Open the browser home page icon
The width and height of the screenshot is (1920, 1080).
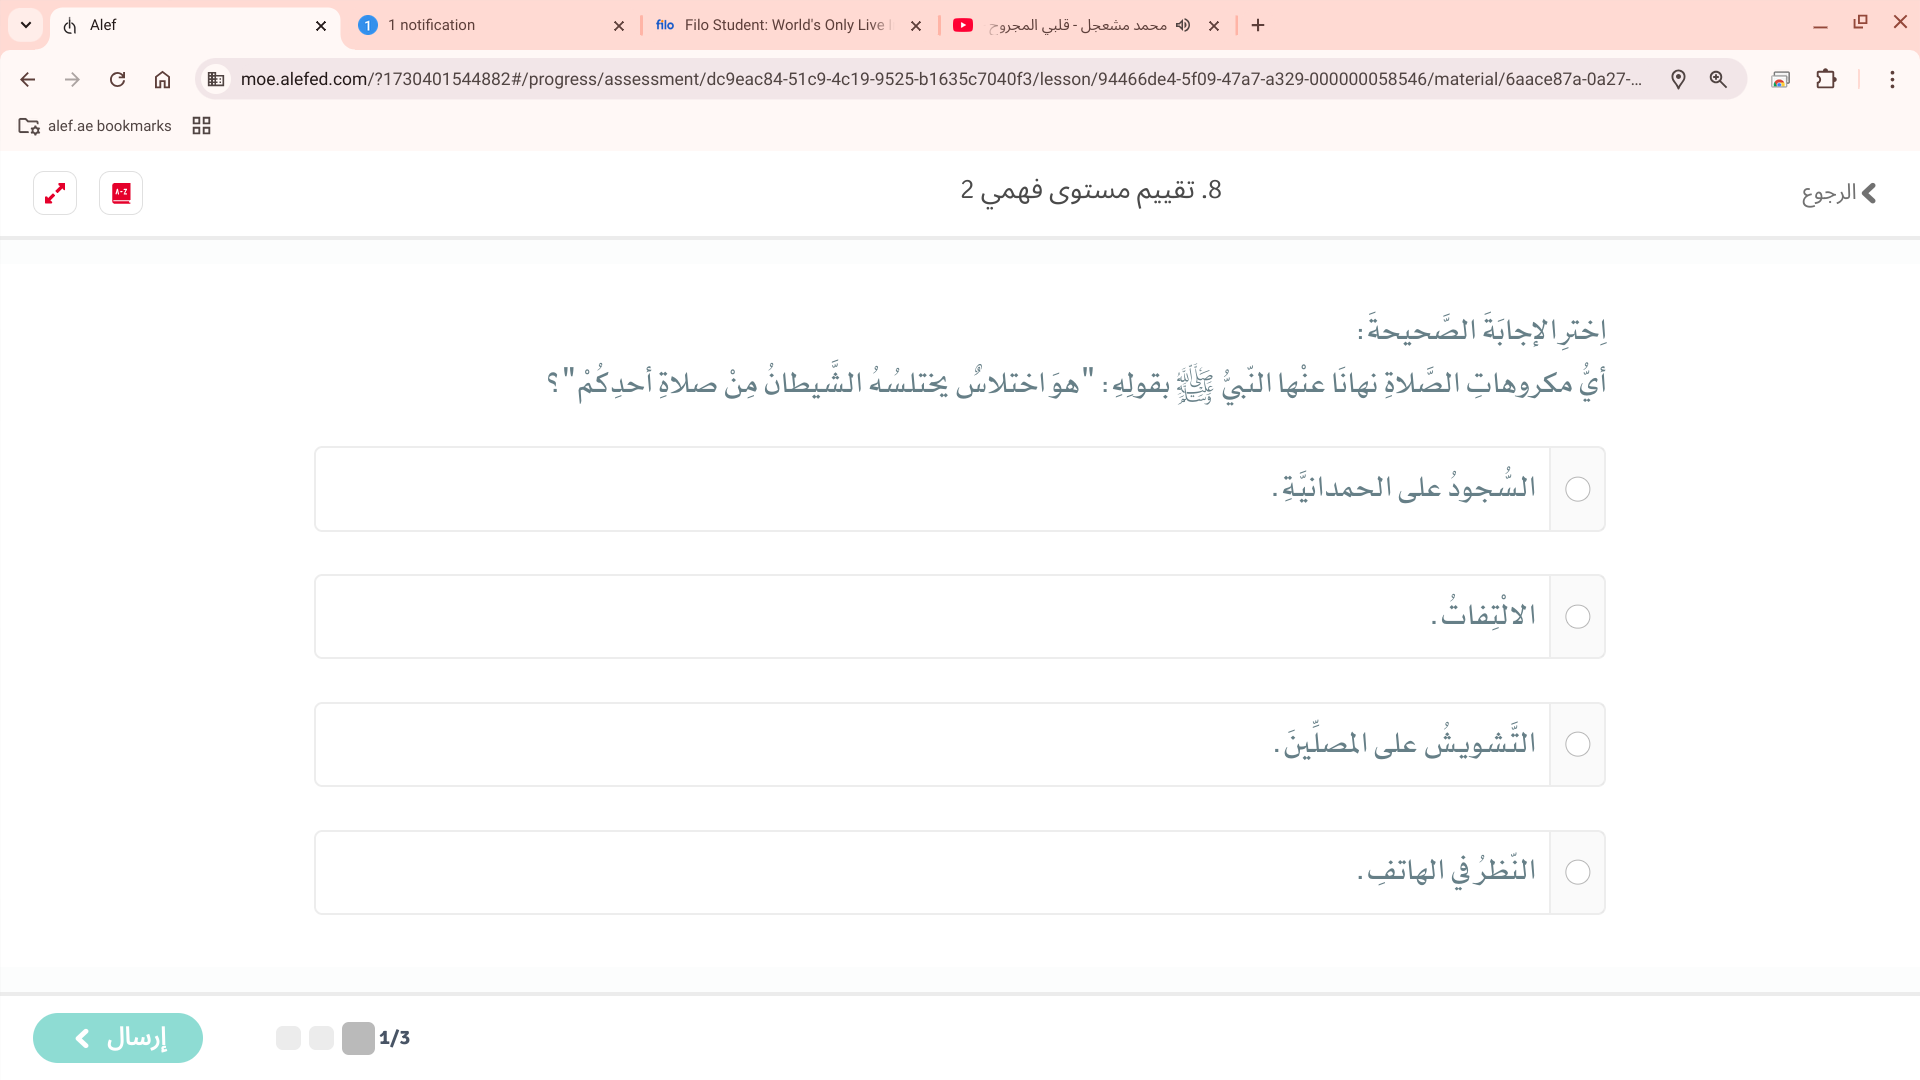click(162, 79)
